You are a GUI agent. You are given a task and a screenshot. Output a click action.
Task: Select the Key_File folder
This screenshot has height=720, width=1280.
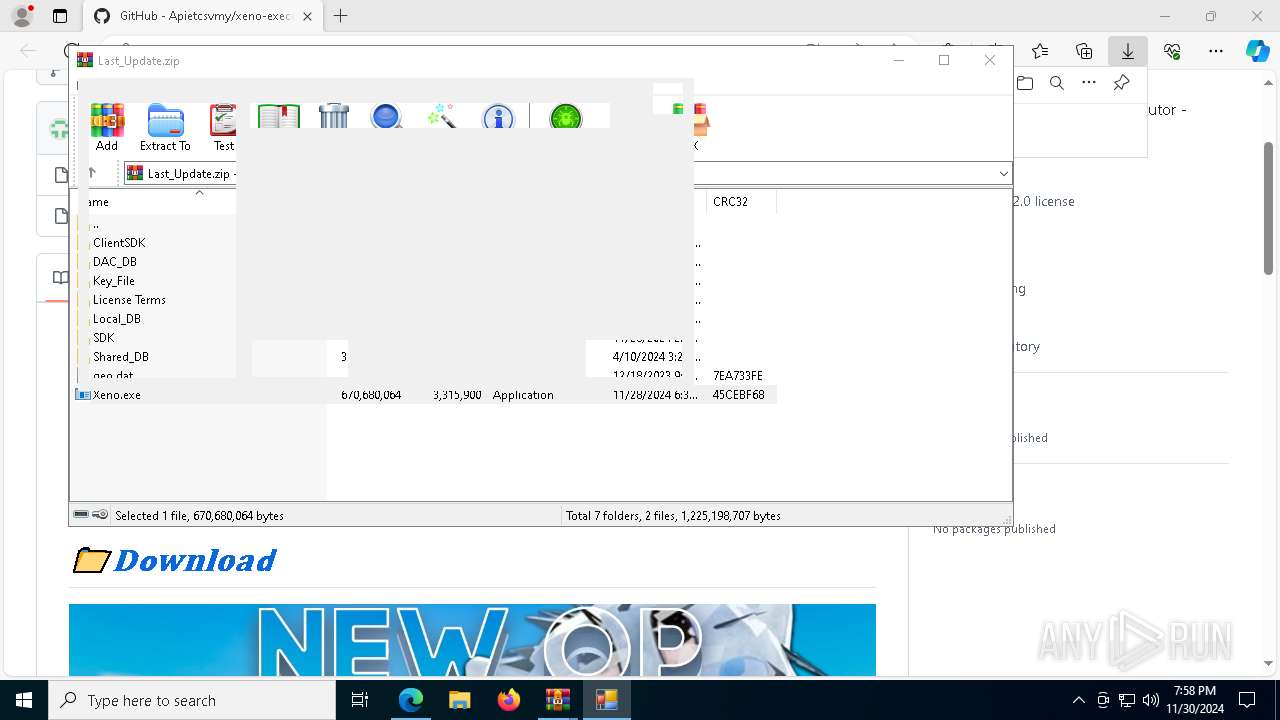[114, 281]
